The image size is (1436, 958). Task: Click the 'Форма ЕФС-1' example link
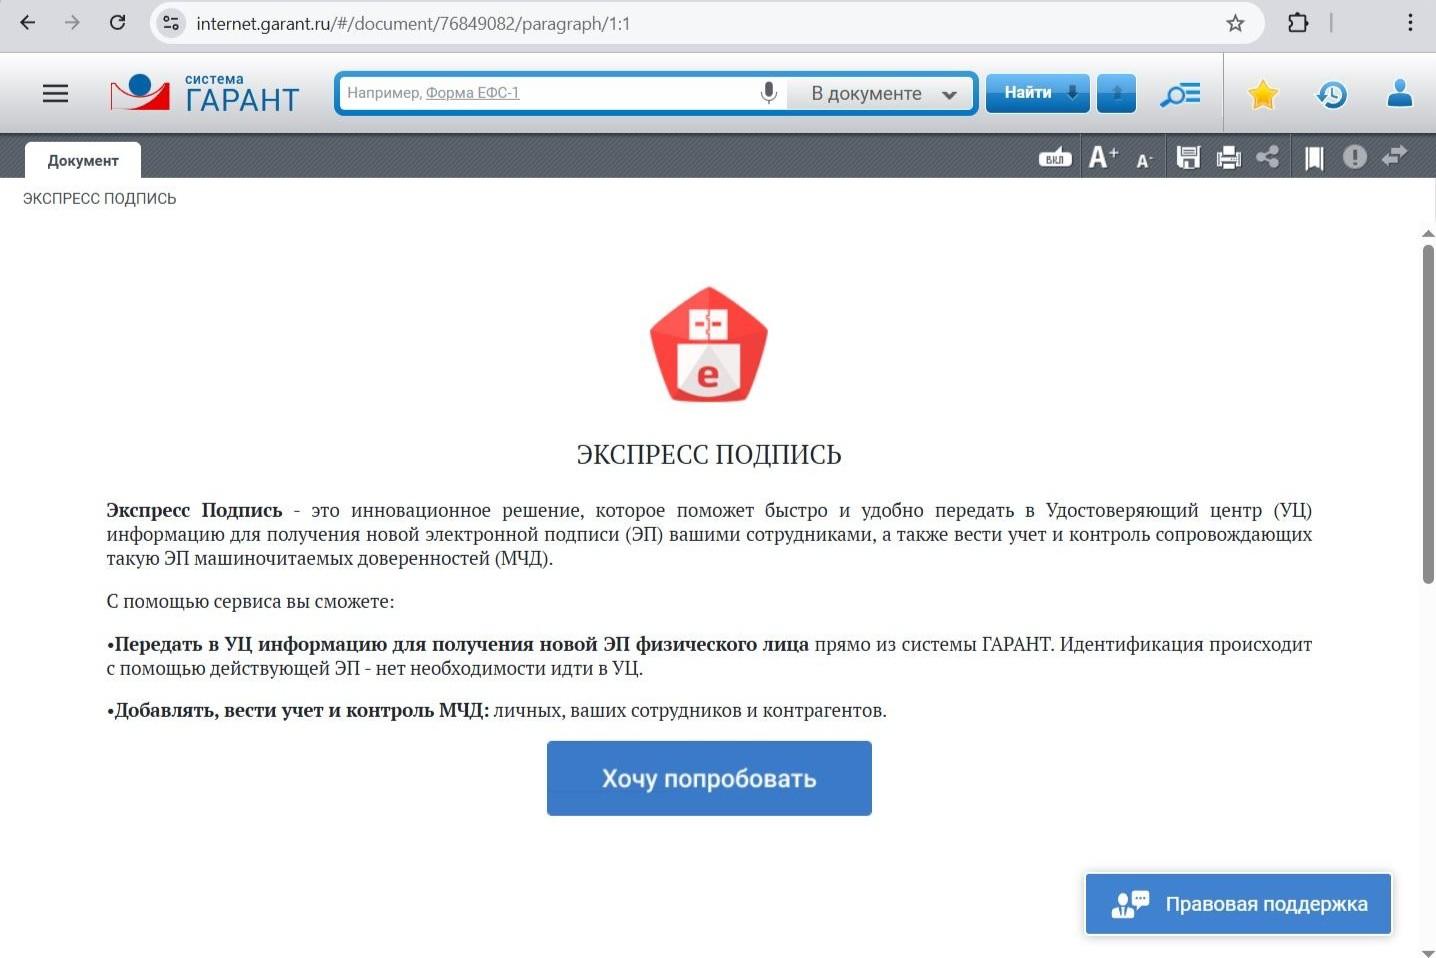[x=472, y=93]
